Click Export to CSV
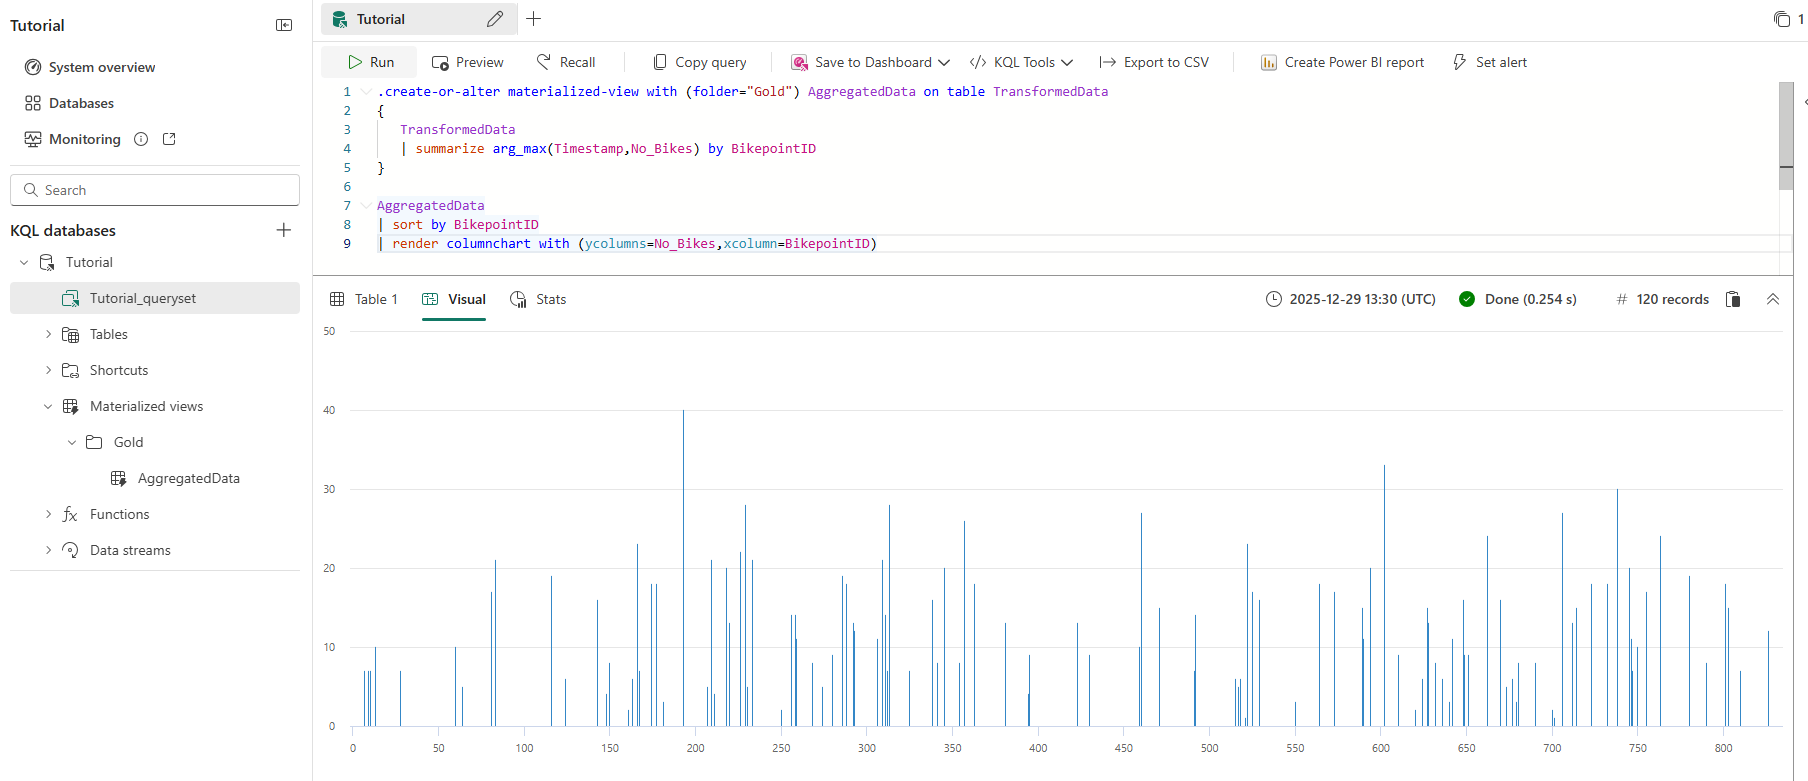Screen dimensions: 1808x781 point(1154,62)
